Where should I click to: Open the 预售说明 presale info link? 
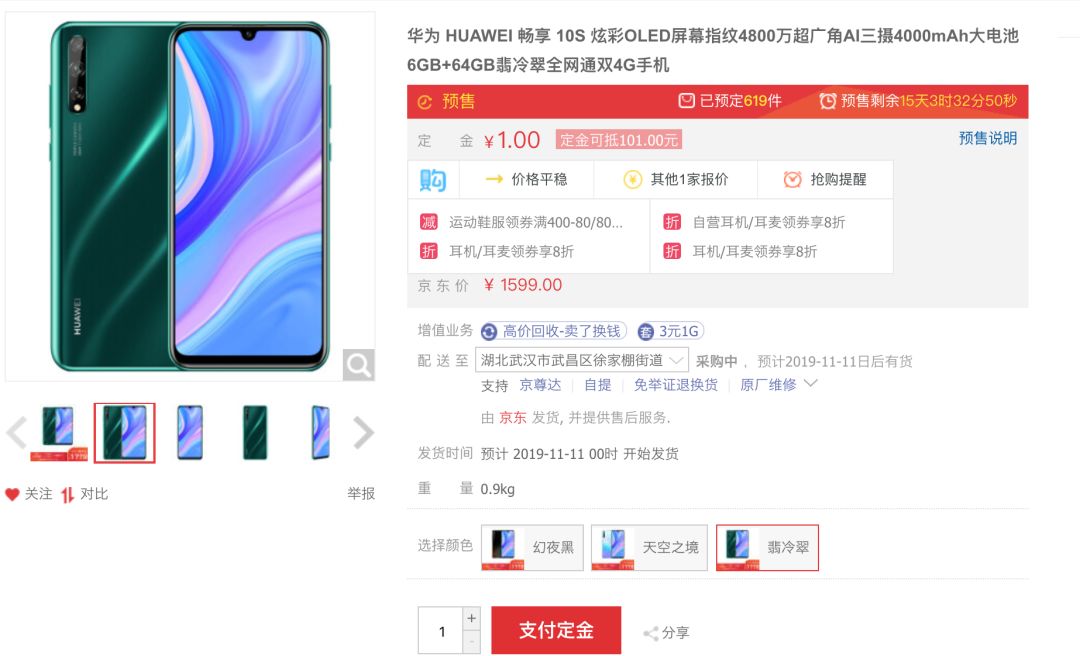[988, 139]
